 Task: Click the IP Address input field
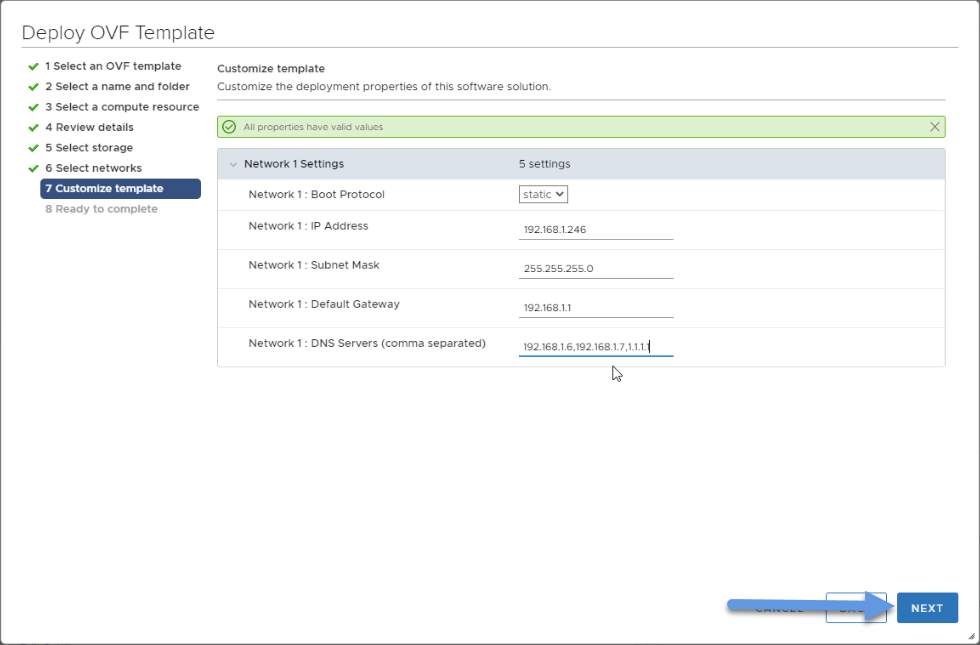[x=596, y=229]
